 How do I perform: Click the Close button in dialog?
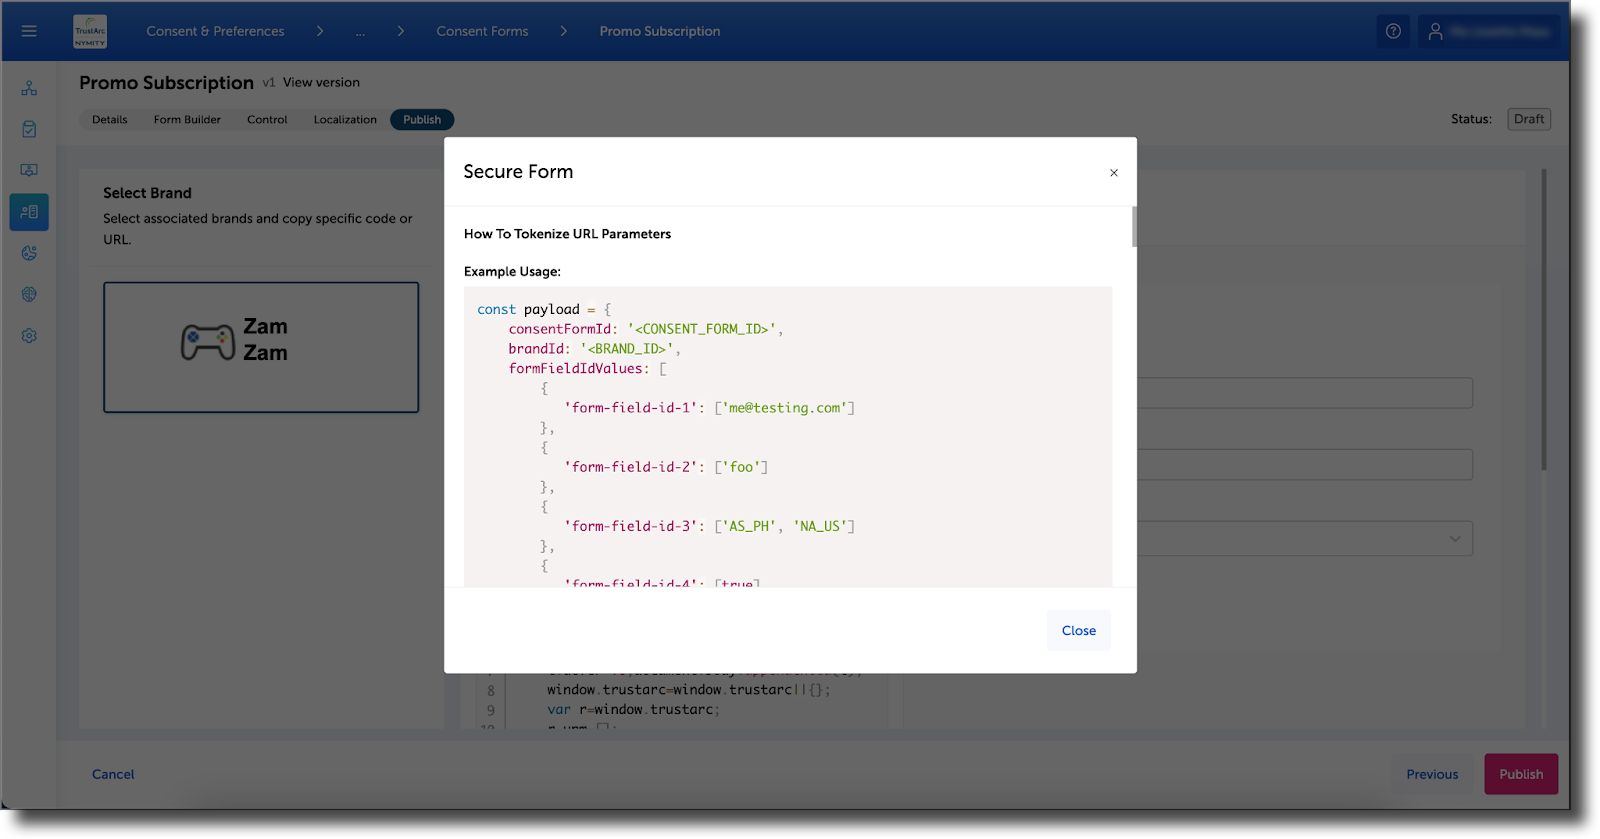point(1079,630)
